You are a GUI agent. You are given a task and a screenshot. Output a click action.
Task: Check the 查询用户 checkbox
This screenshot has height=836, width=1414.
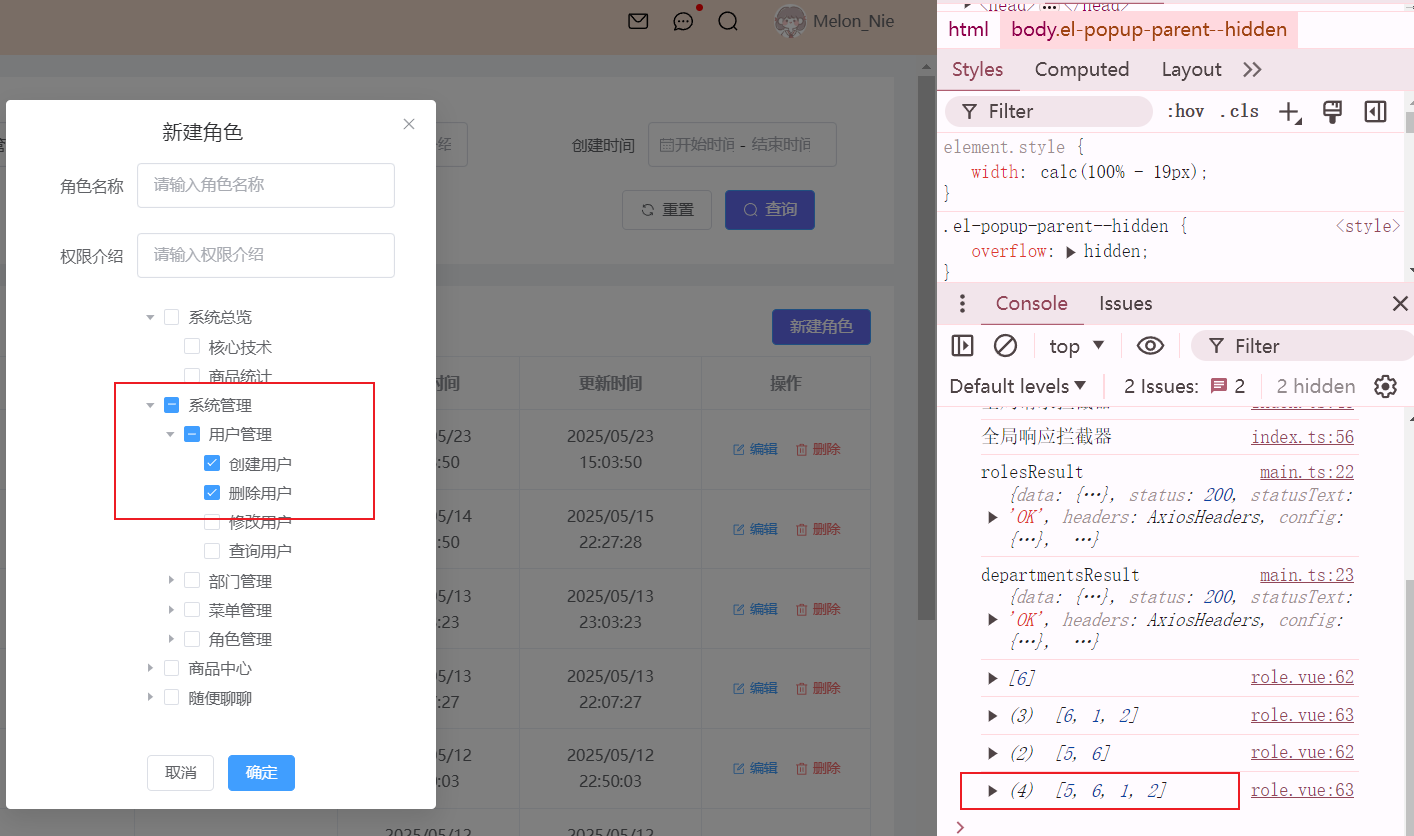(x=211, y=551)
